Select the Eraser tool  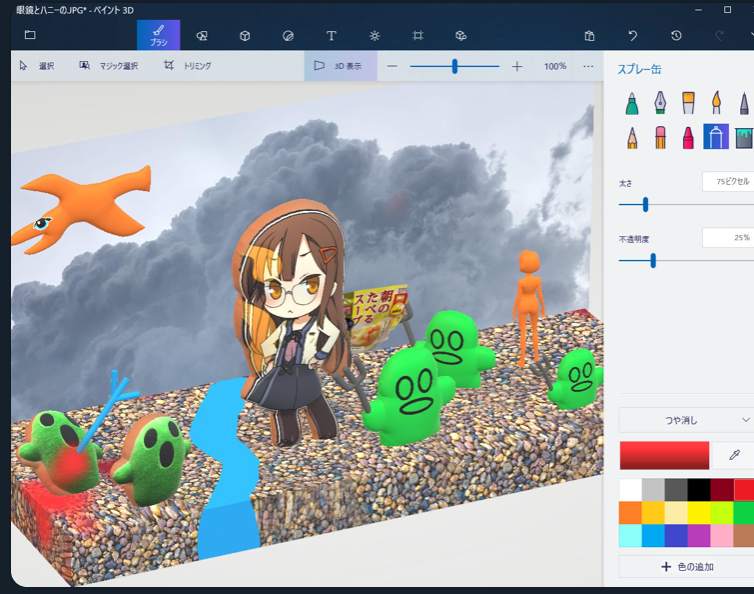660,137
